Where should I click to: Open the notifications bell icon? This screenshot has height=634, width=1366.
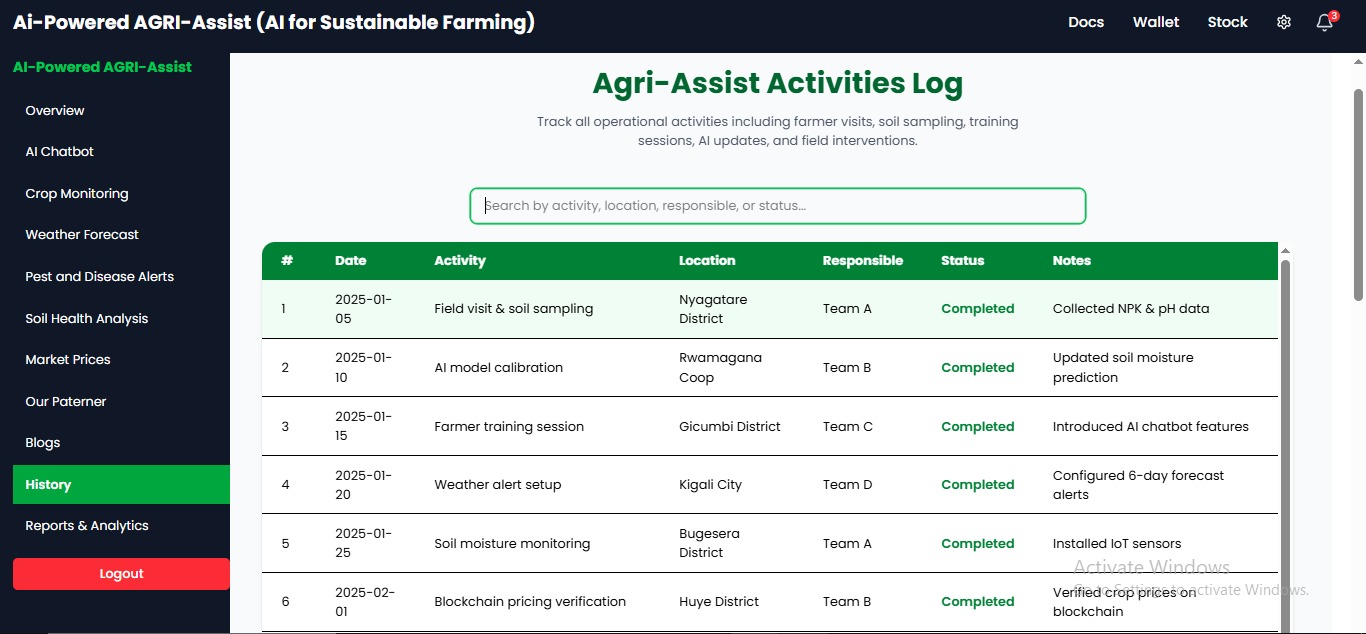coord(1326,22)
